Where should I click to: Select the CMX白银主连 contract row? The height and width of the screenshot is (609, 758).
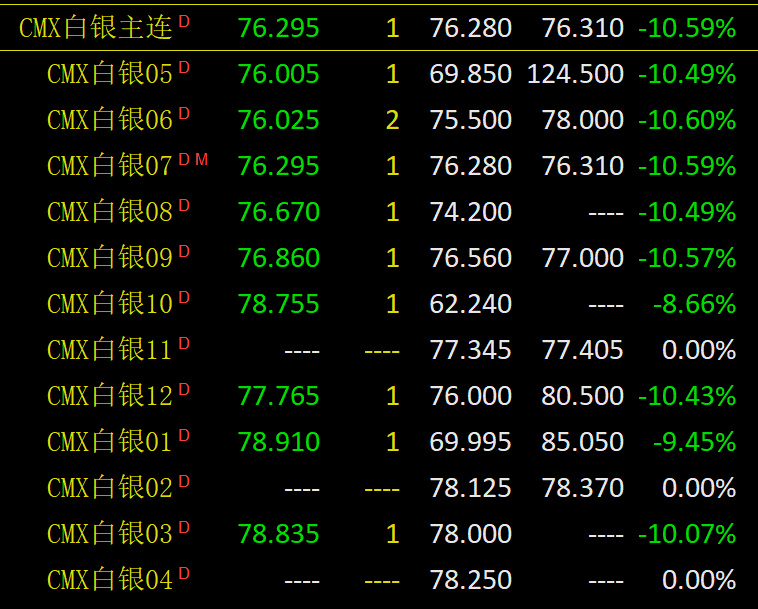point(379,28)
